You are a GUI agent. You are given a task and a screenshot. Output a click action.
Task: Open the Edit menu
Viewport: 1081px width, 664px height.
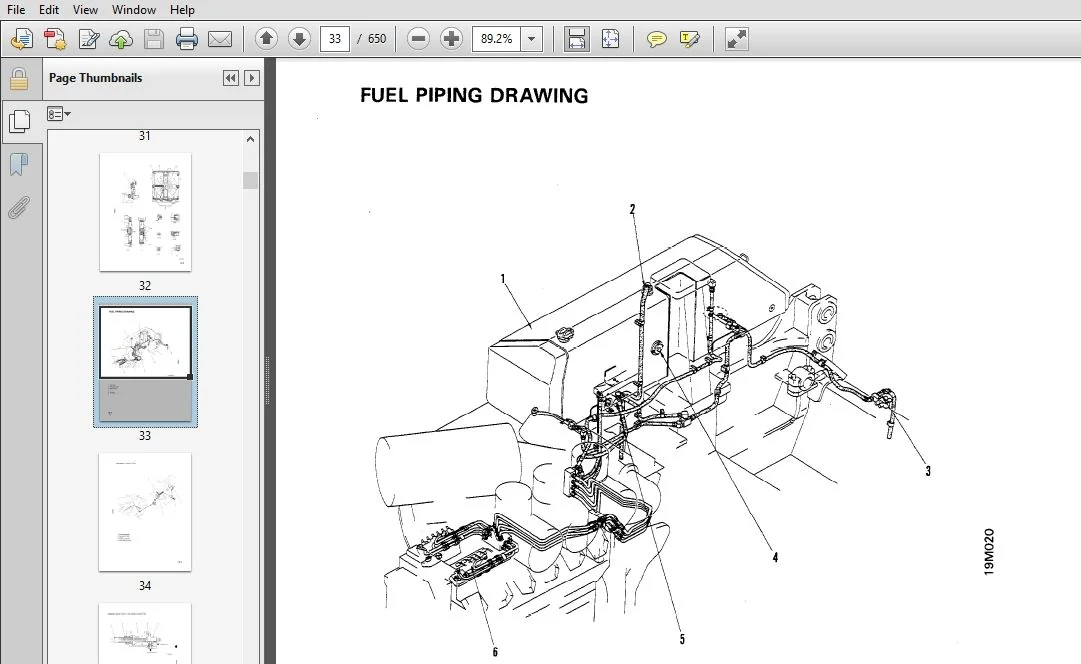coord(48,10)
